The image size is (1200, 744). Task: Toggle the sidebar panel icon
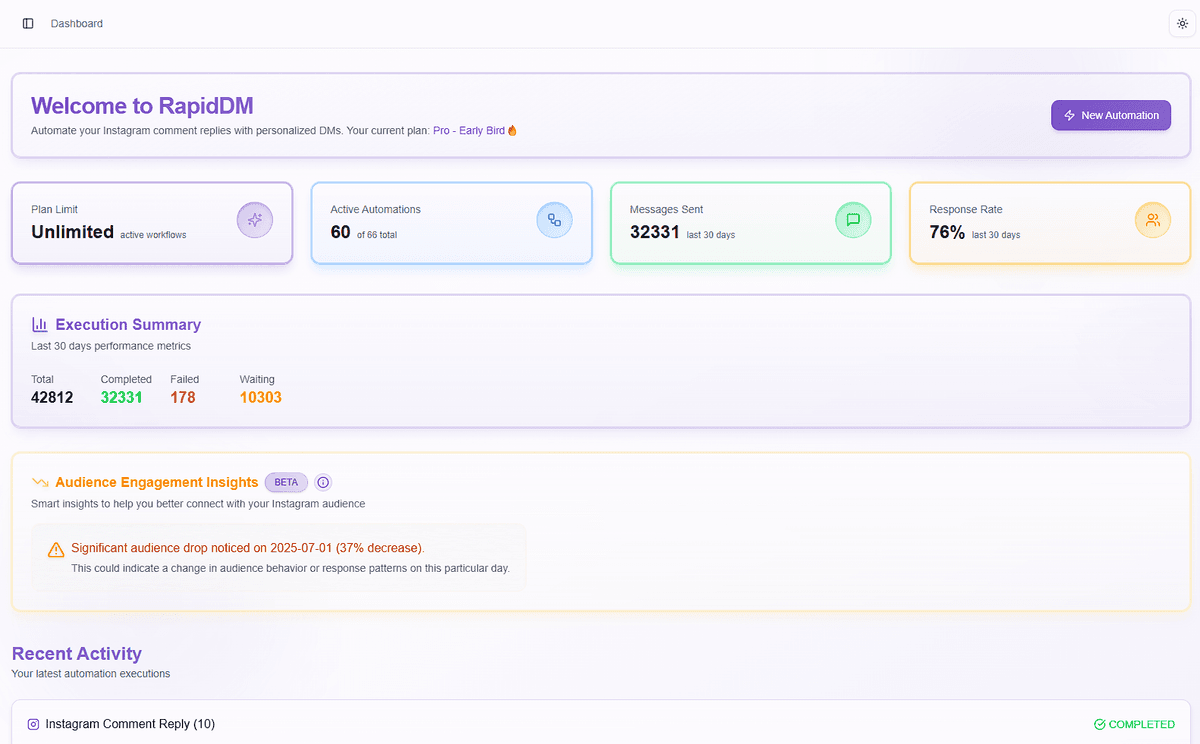click(x=28, y=23)
